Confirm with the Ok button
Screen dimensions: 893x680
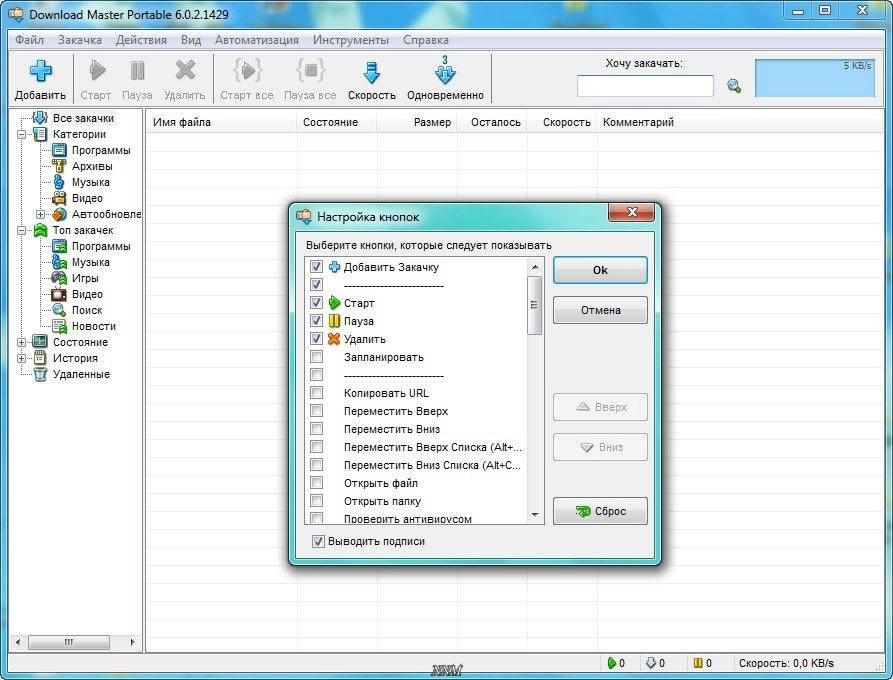600,270
